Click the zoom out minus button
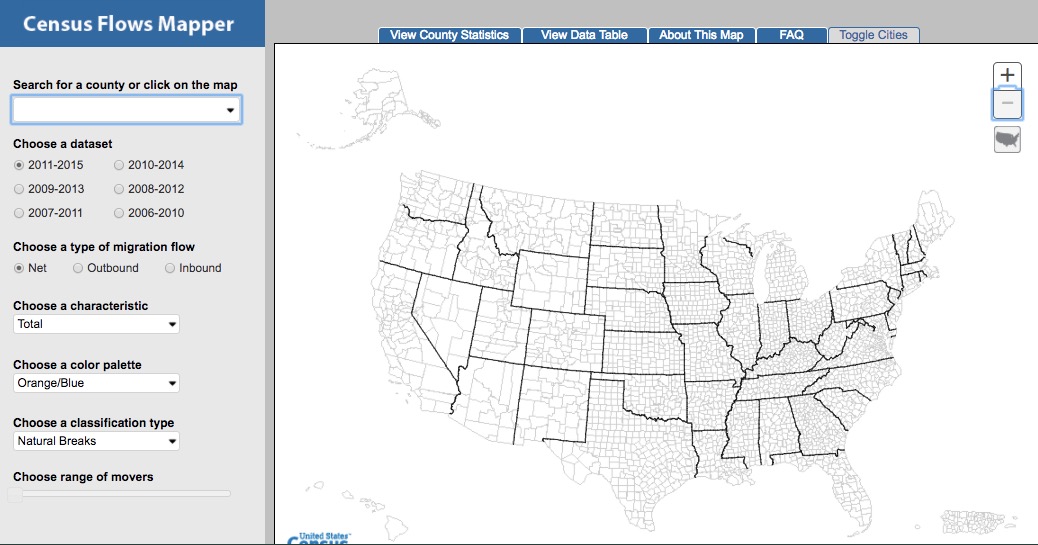1038x545 pixels. coord(1007,103)
